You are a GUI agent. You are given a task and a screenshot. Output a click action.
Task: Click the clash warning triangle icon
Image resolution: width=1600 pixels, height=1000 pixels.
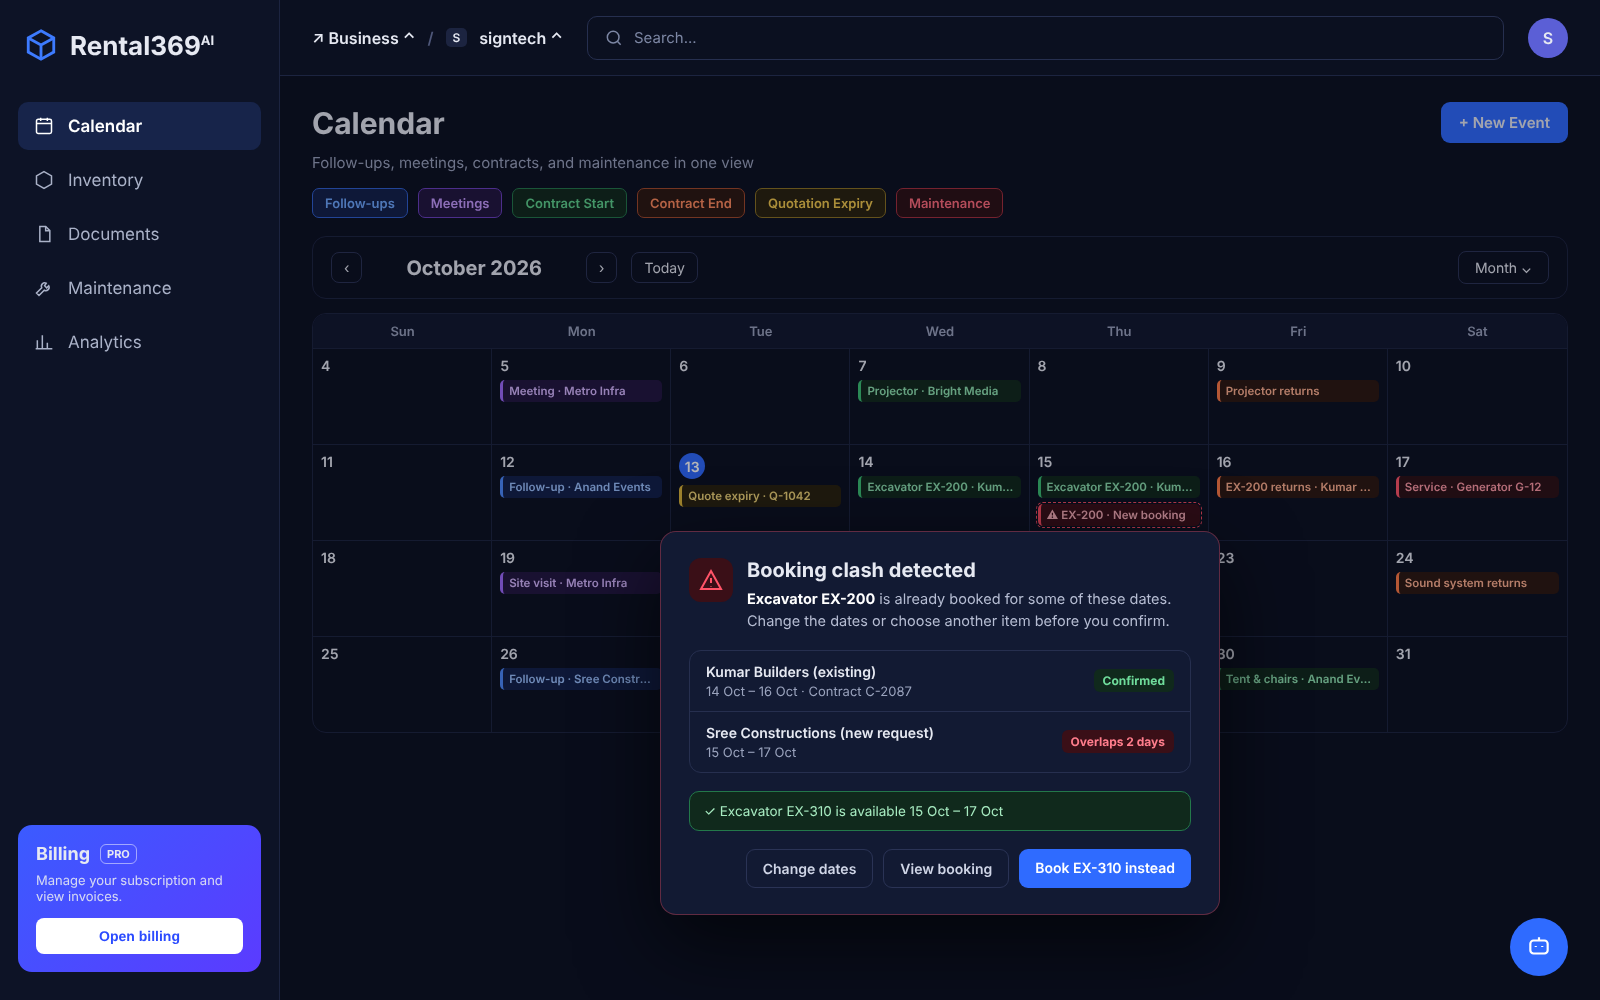pos(711,580)
